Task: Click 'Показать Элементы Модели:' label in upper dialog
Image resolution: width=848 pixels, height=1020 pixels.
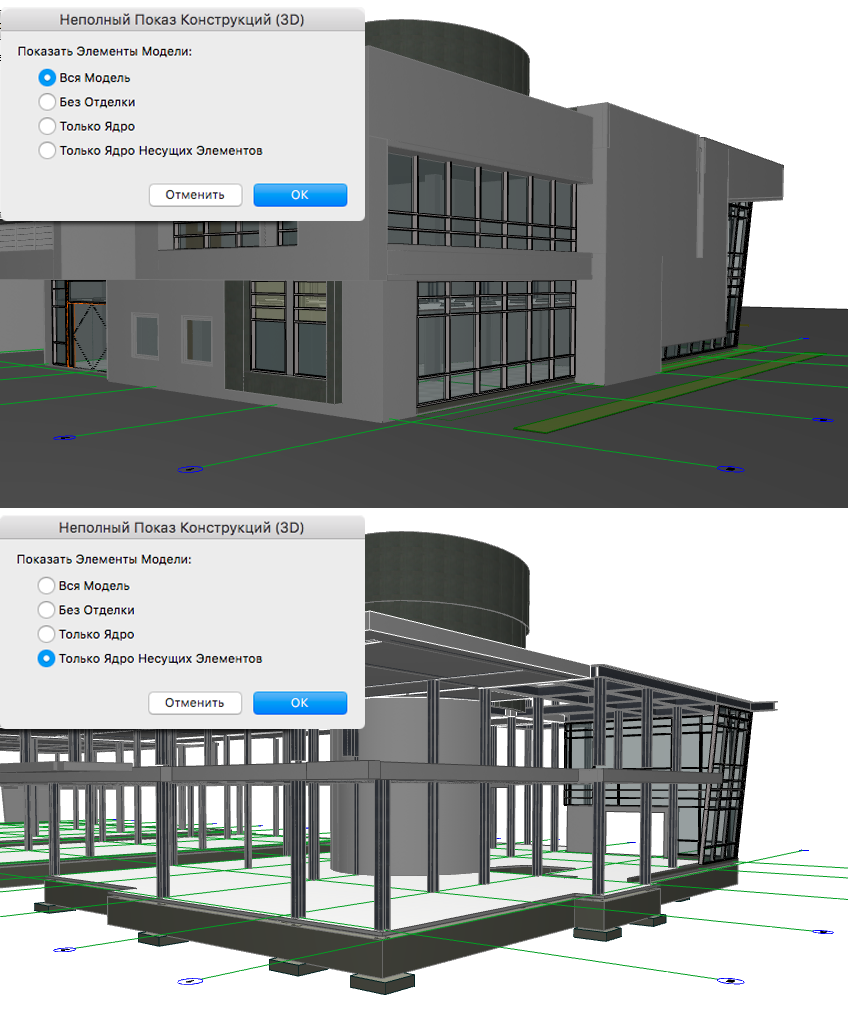Action: [x=105, y=51]
